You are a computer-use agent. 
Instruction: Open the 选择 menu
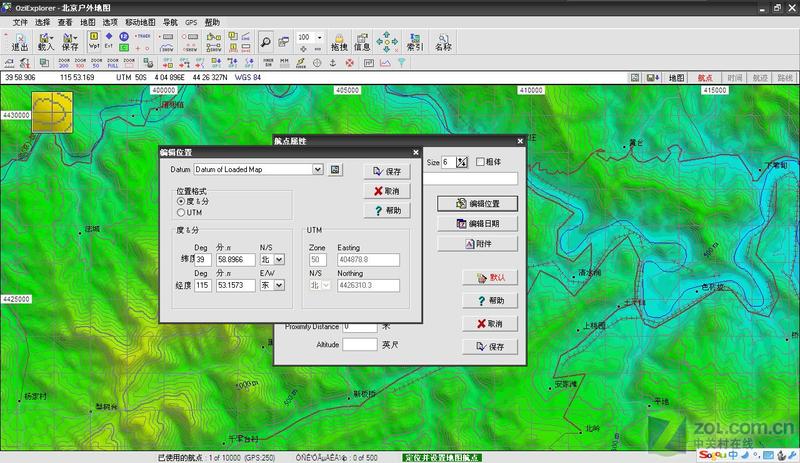(42, 22)
